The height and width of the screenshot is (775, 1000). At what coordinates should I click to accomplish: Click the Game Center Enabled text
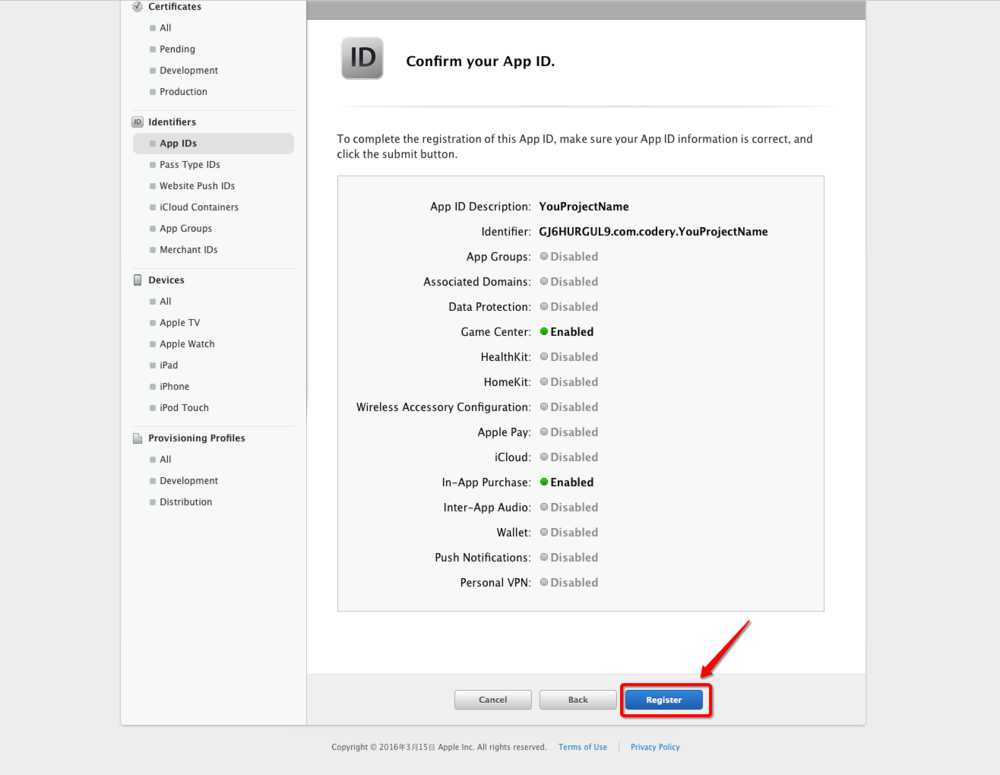tap(571, 332)
